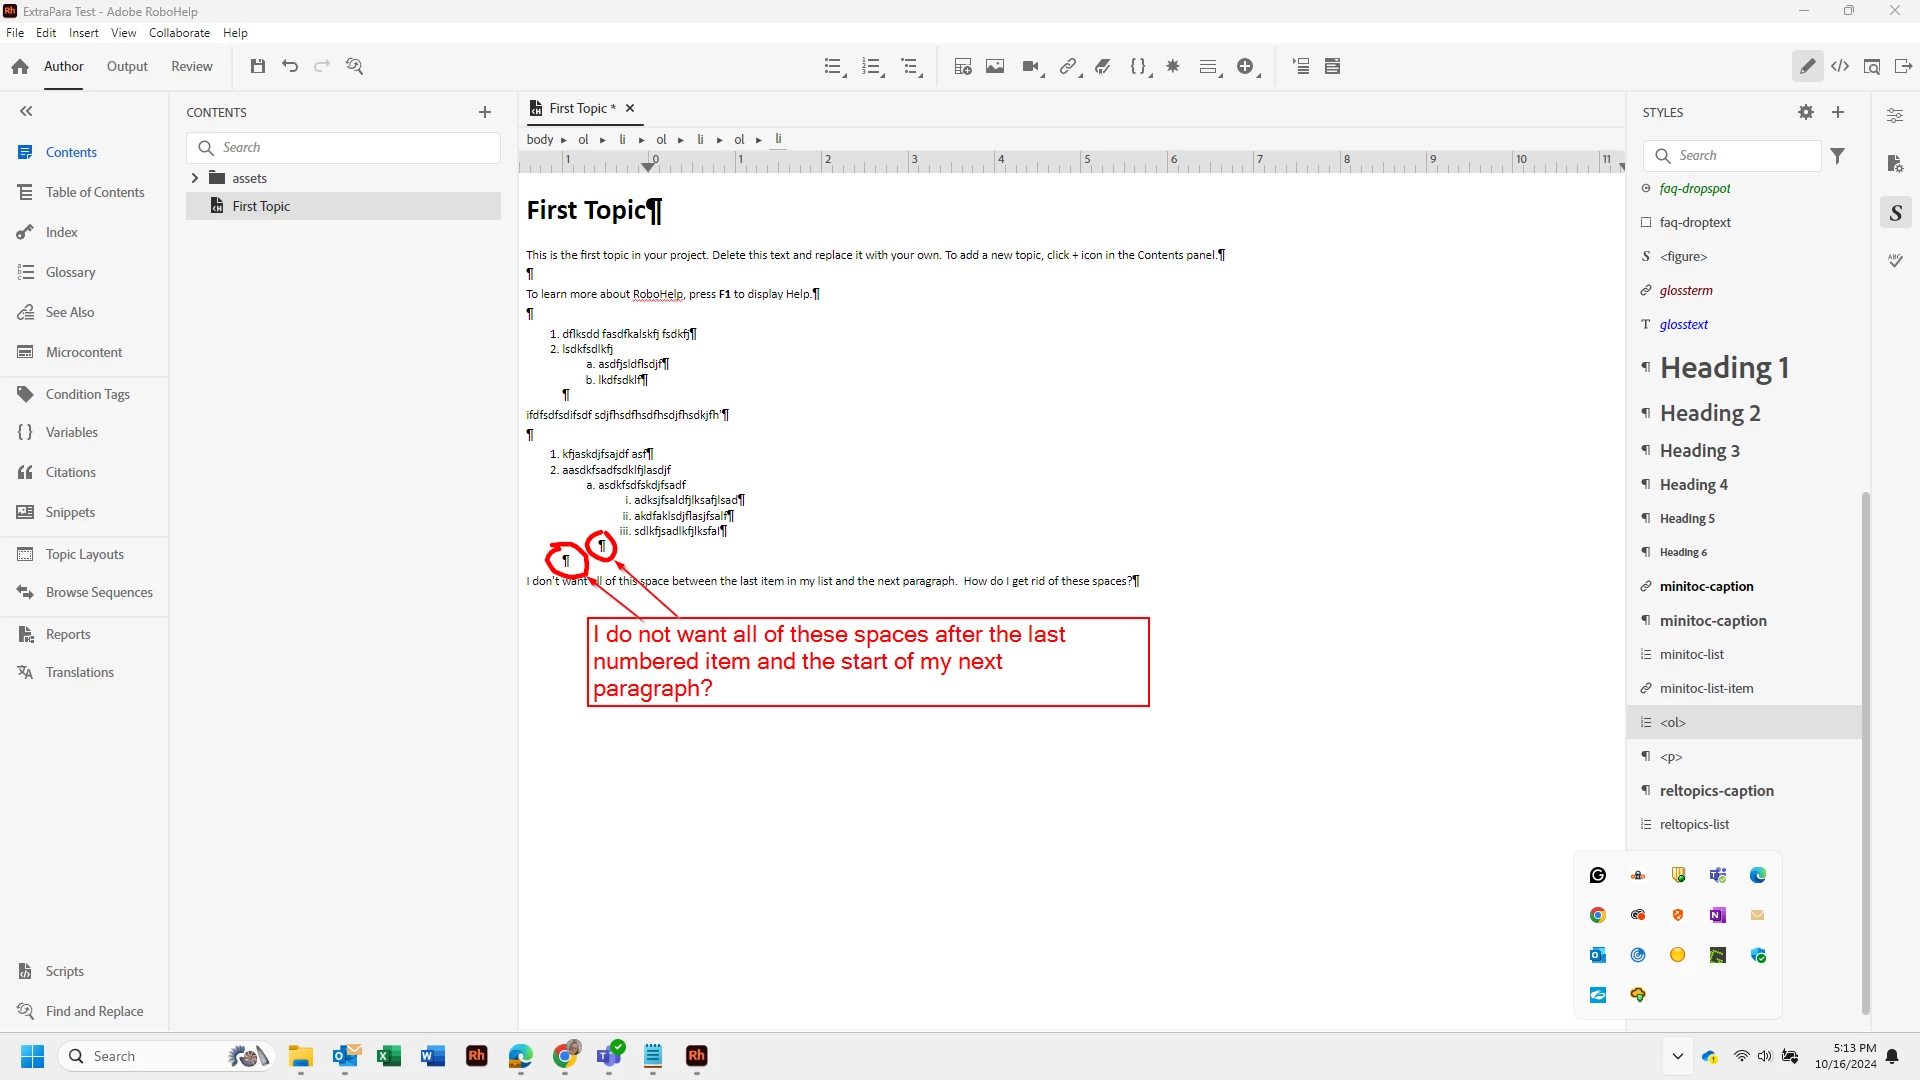
Task: Insert an image via toolbar icon
Action: [x=995, y=66]
